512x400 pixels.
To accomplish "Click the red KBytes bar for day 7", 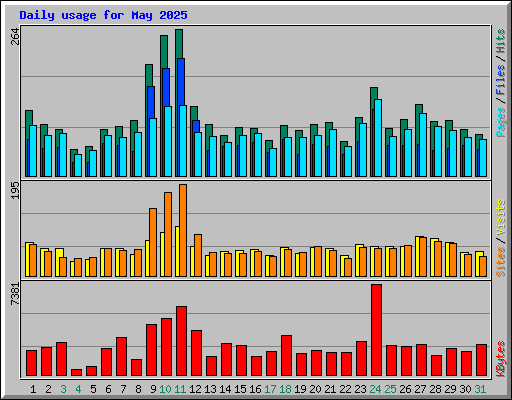I will (x=121, y=356).
